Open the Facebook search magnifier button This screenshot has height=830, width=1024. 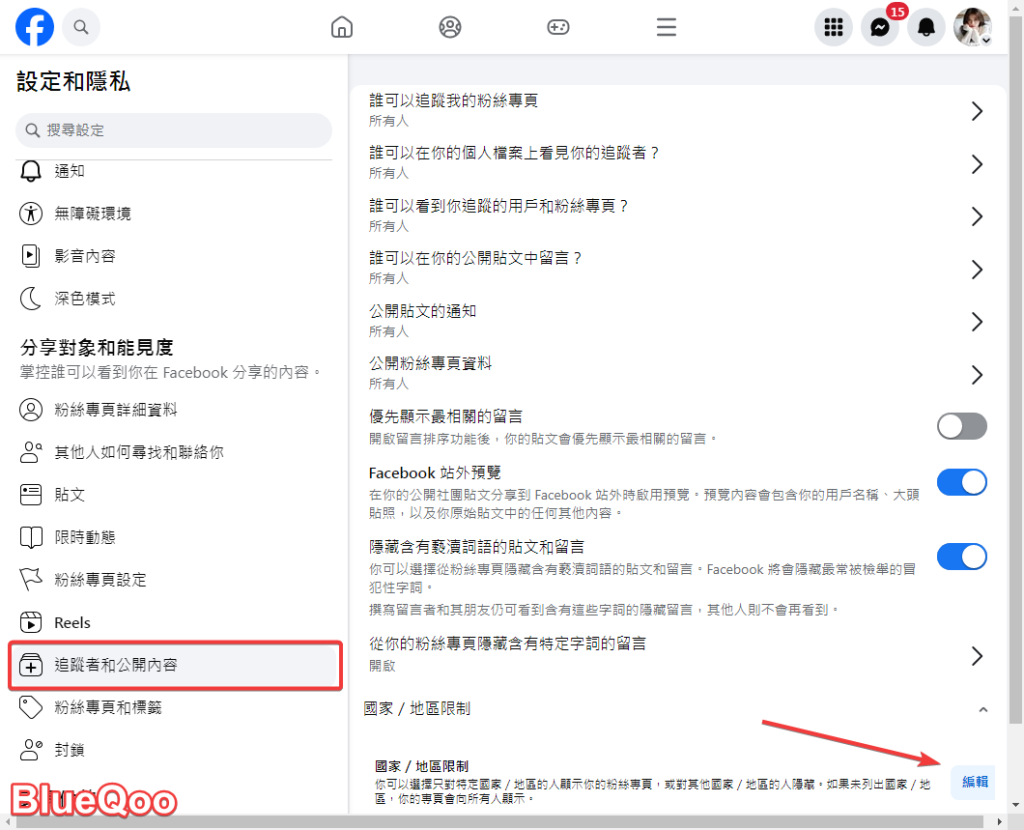coord(81,27)
